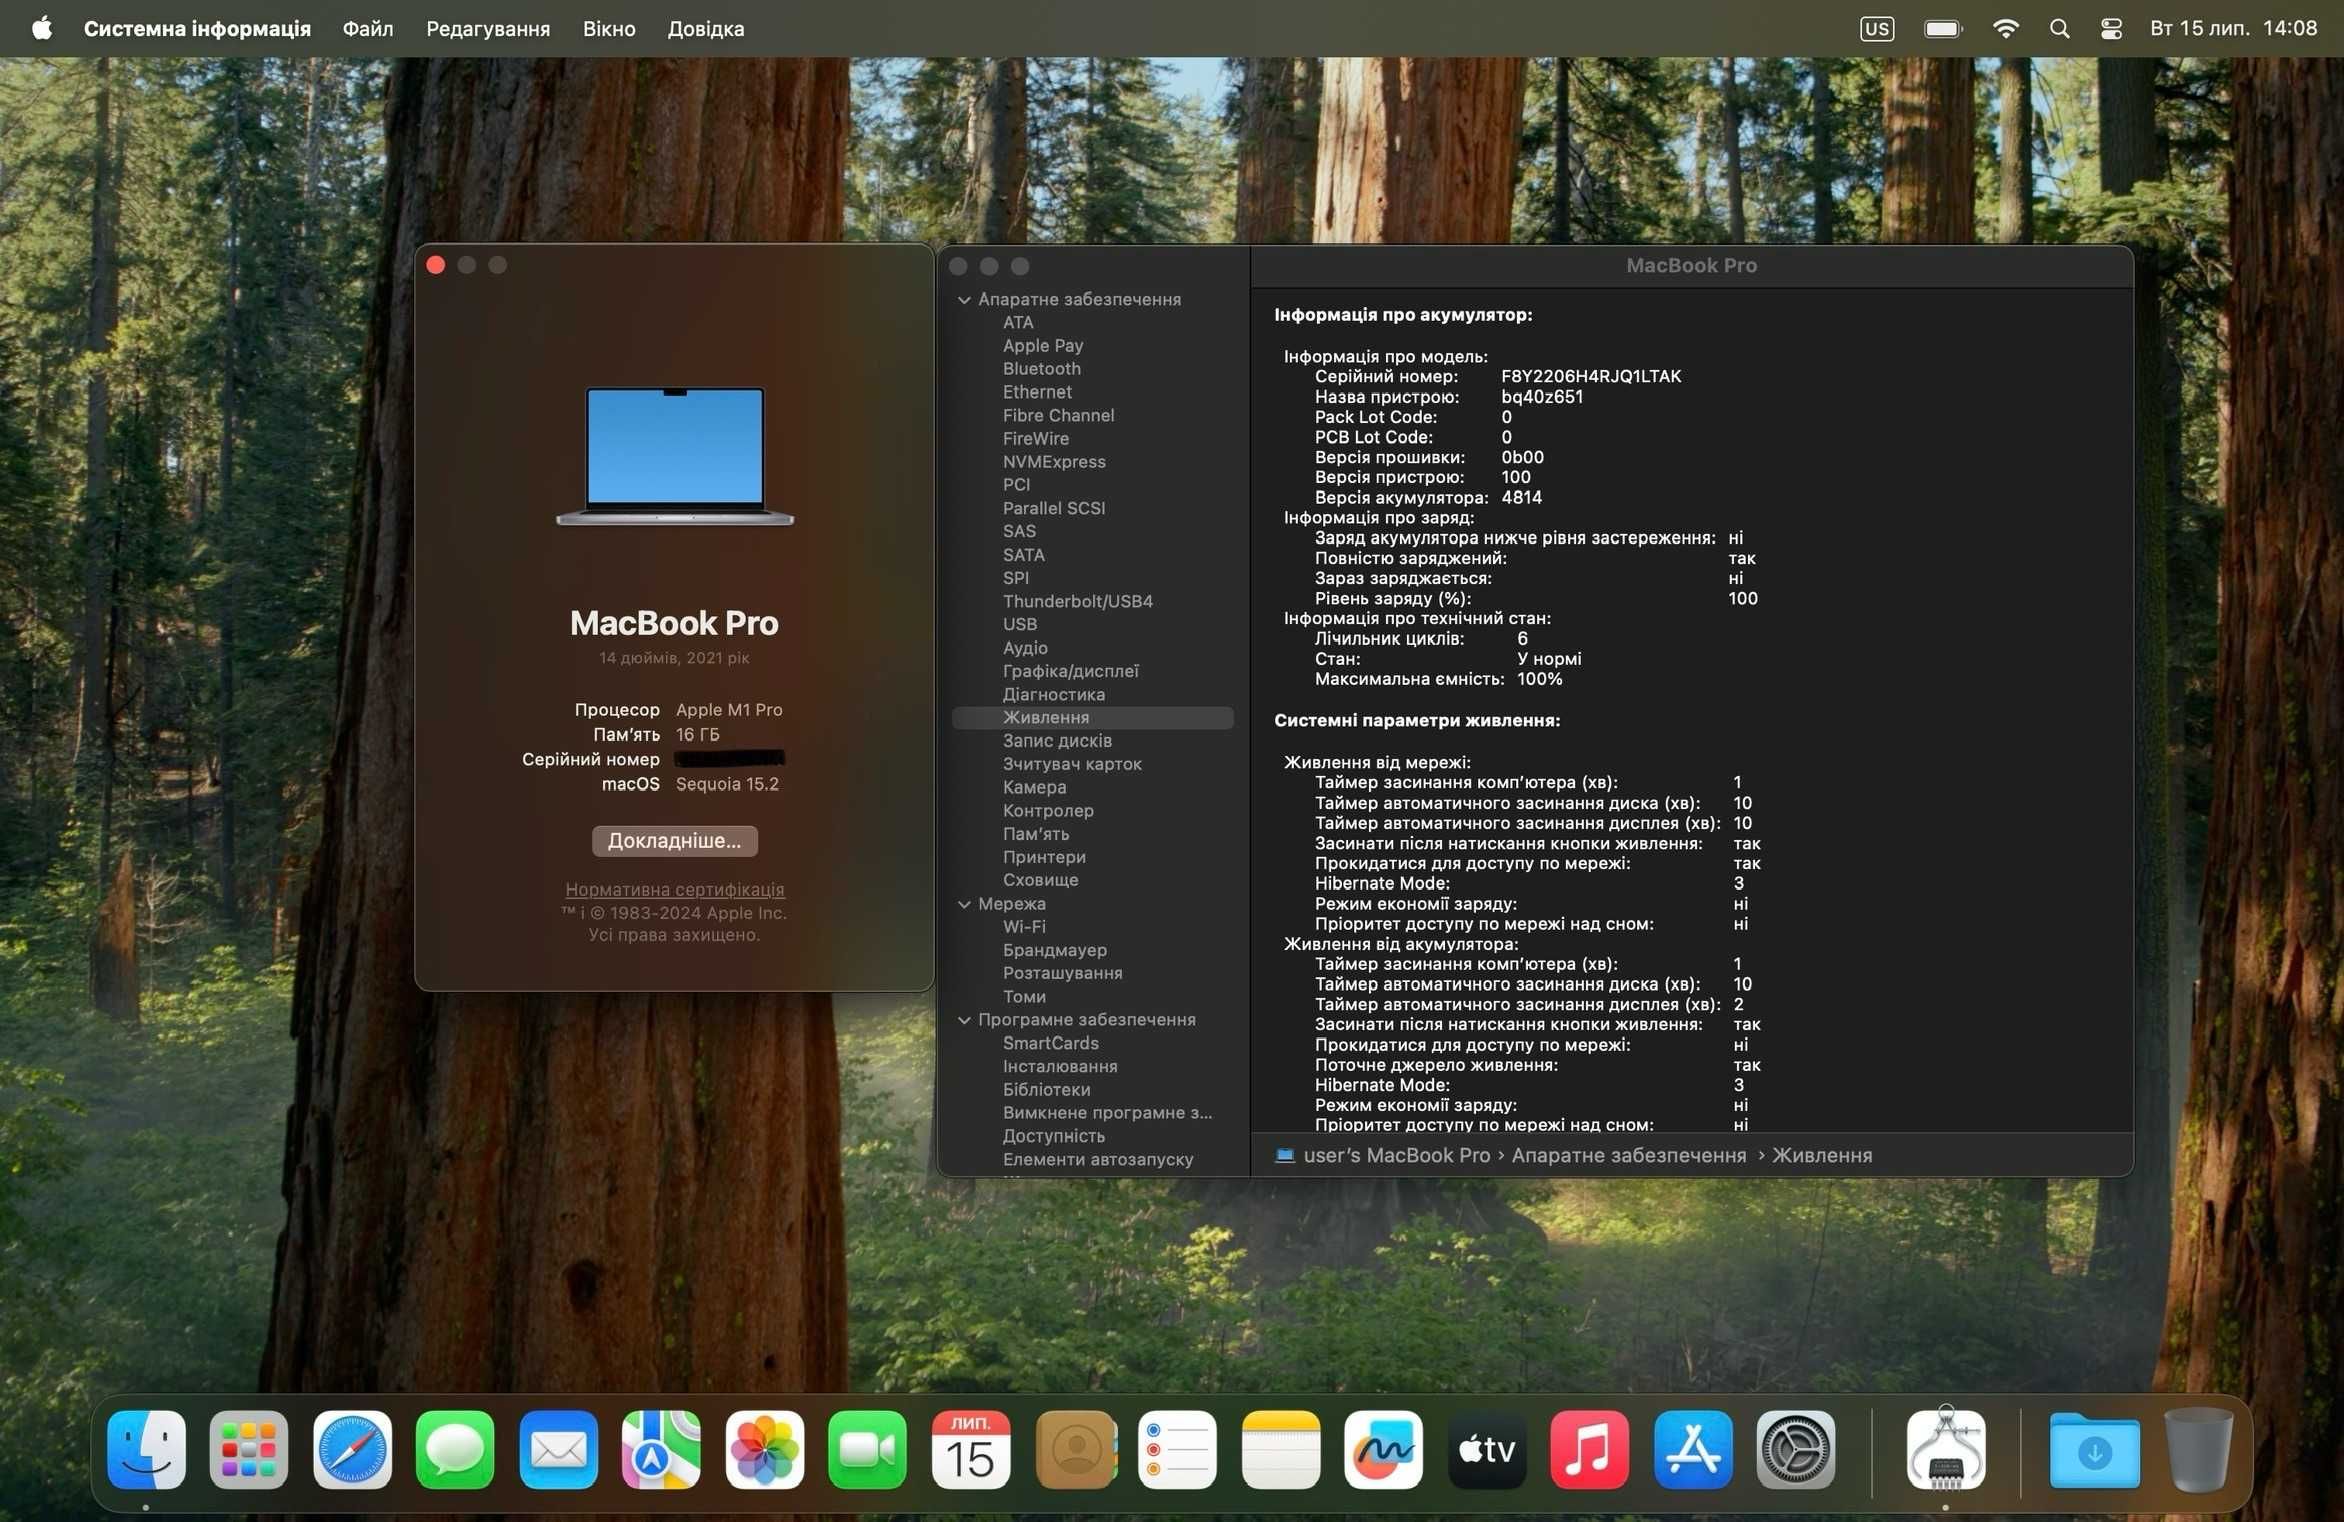Screen dimensions: 2344x1522
Task: Open Редагування menu
Action: point(488,28)
